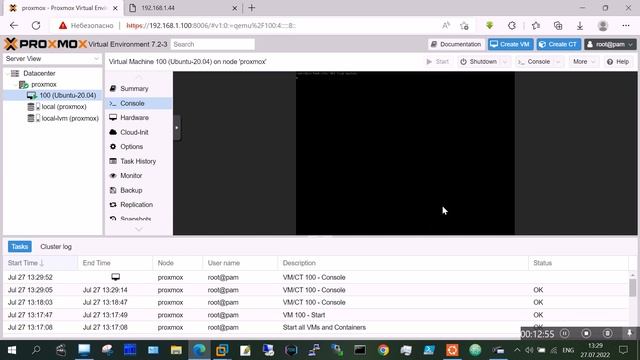
Task: Open the Console button dropdown arrow
Action: click(x=558, y=62)
